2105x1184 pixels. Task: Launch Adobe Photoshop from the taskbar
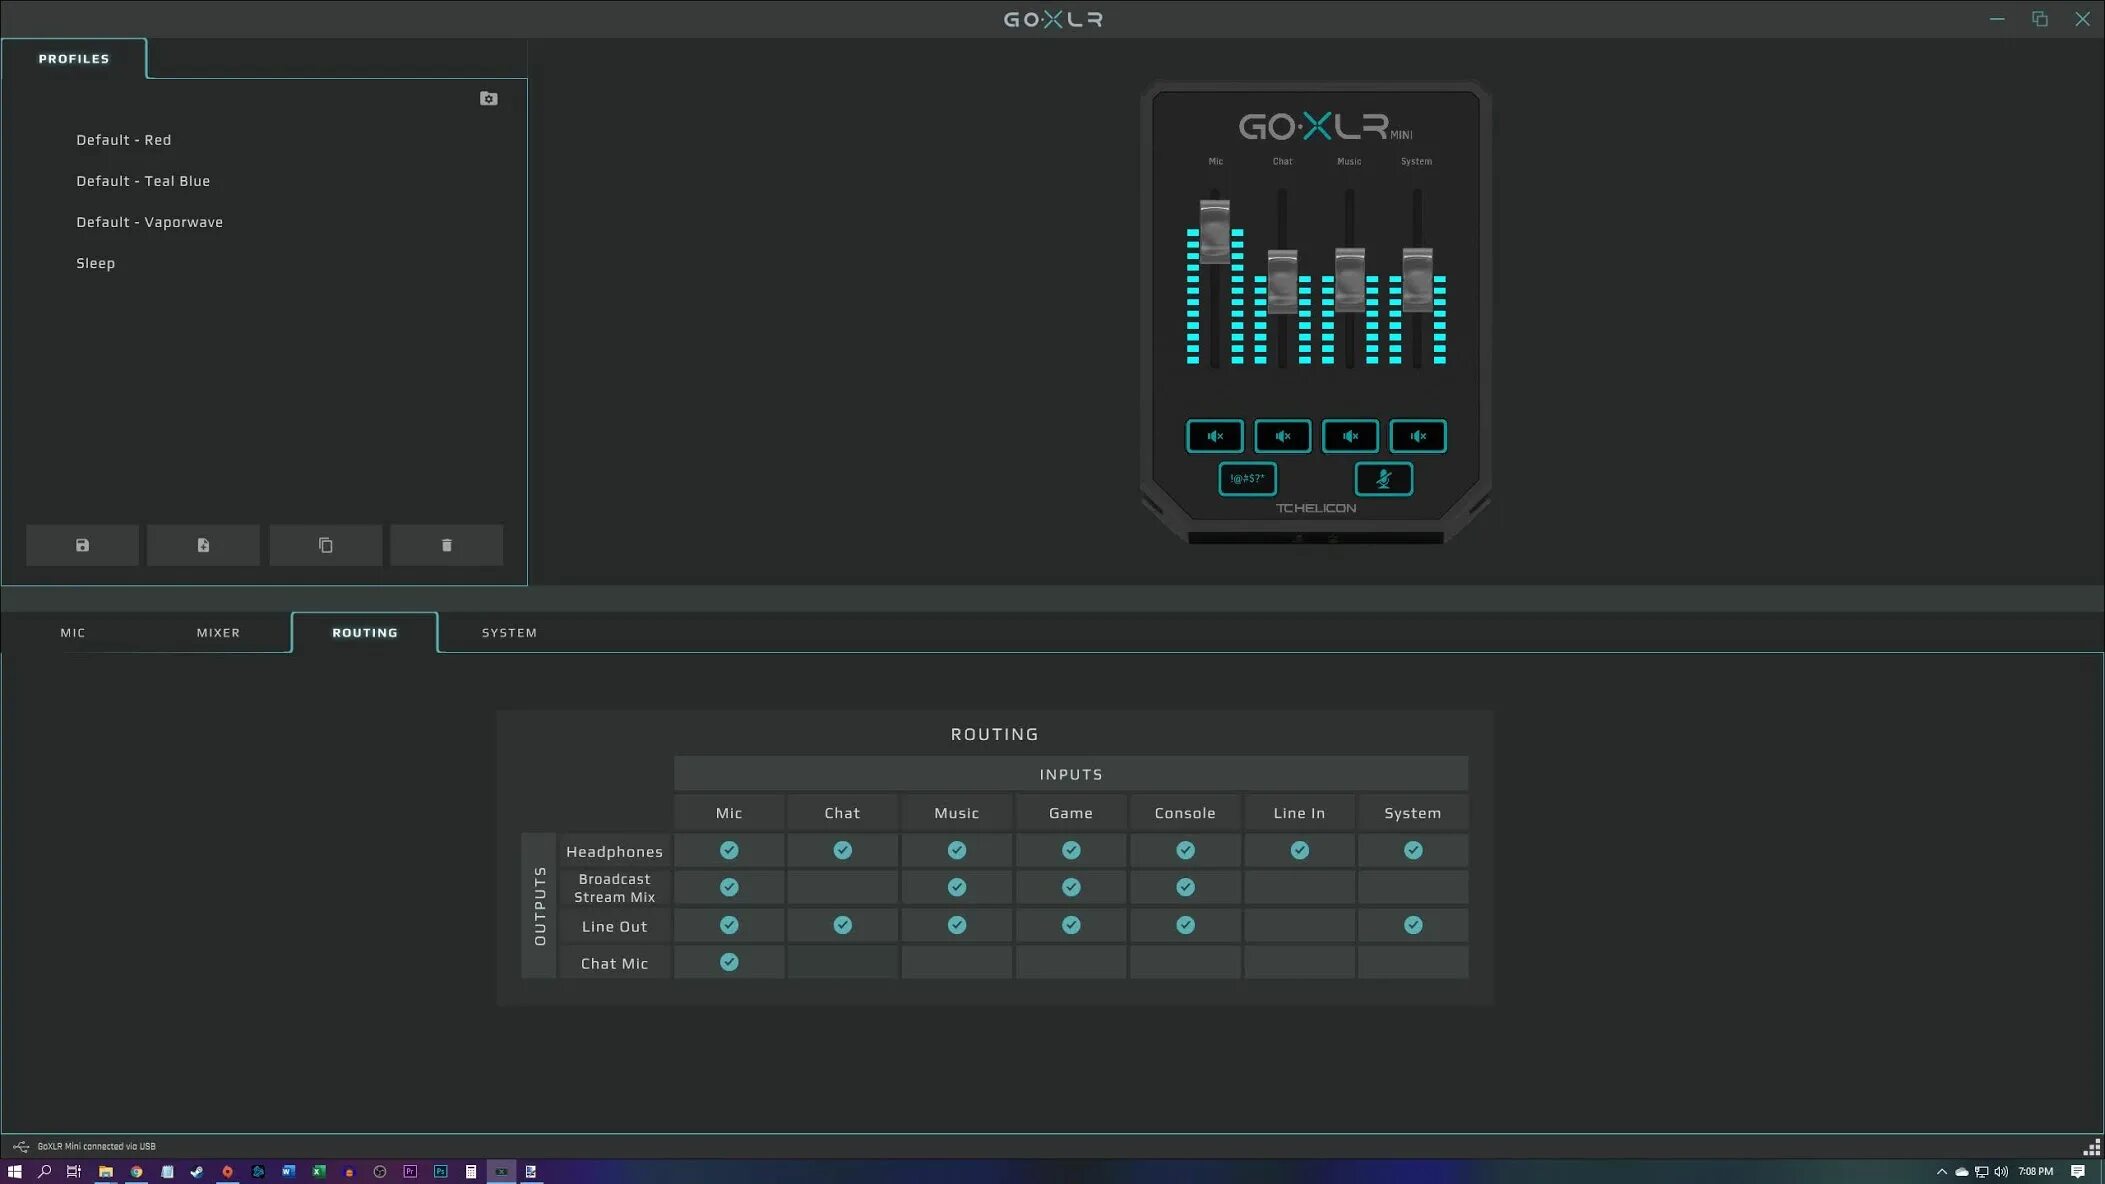tap(440, 1170)
